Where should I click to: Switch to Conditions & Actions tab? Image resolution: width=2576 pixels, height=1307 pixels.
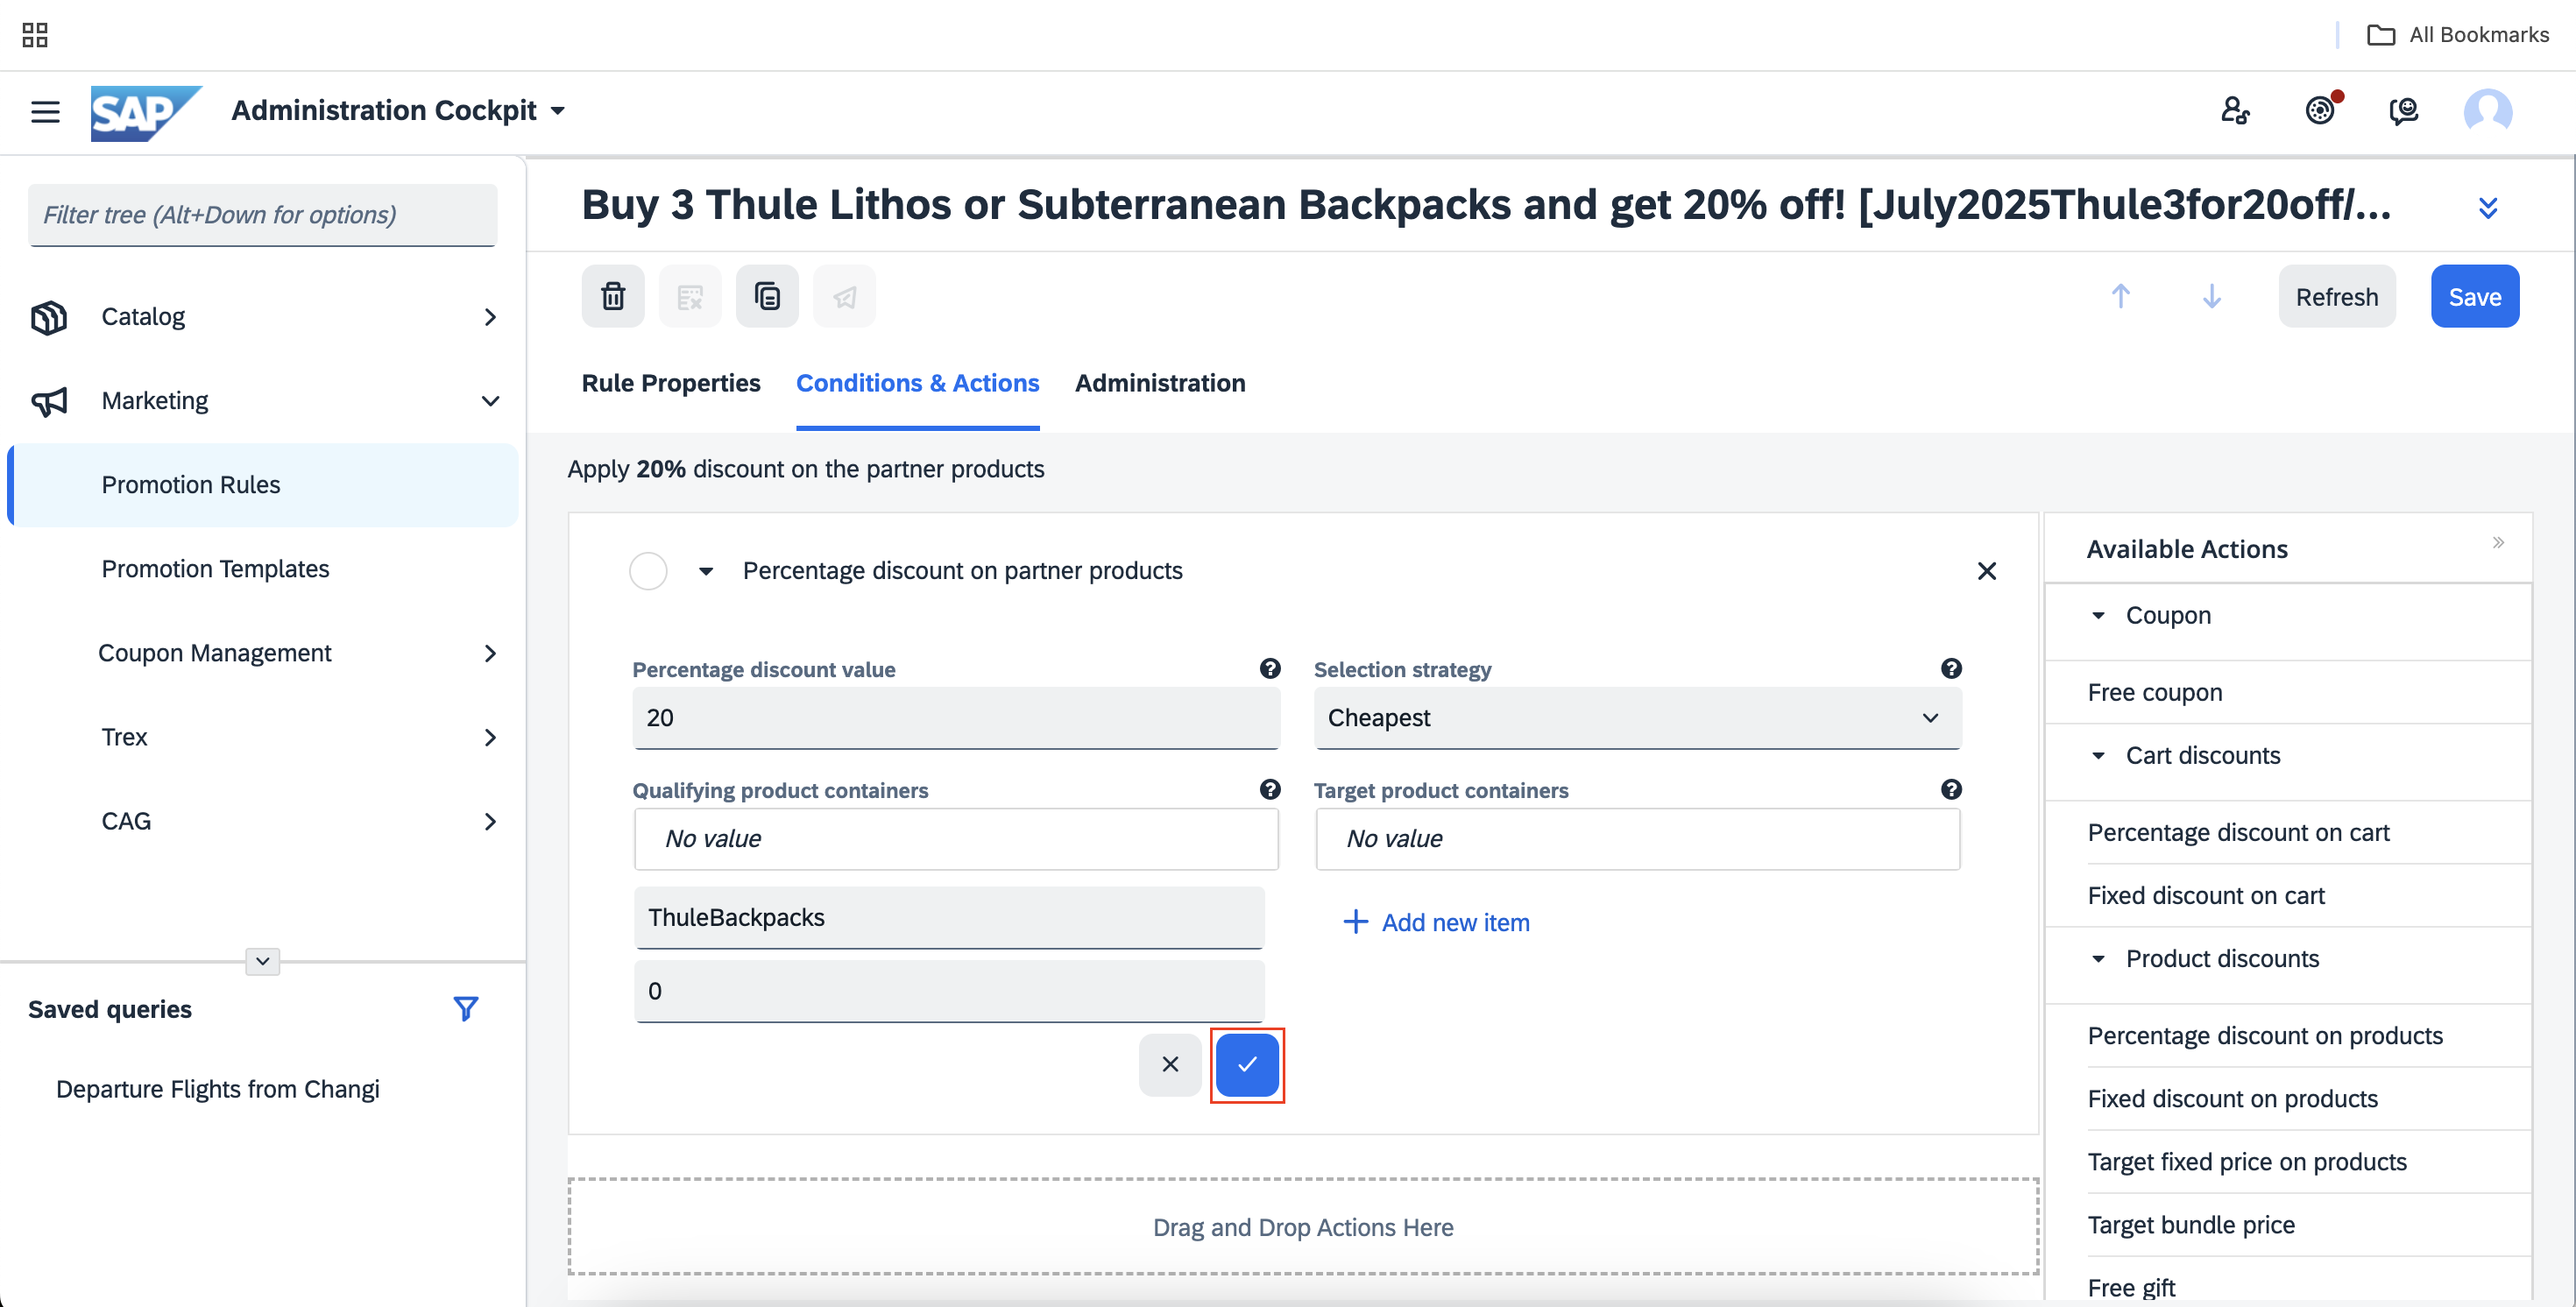coord(917,383)
